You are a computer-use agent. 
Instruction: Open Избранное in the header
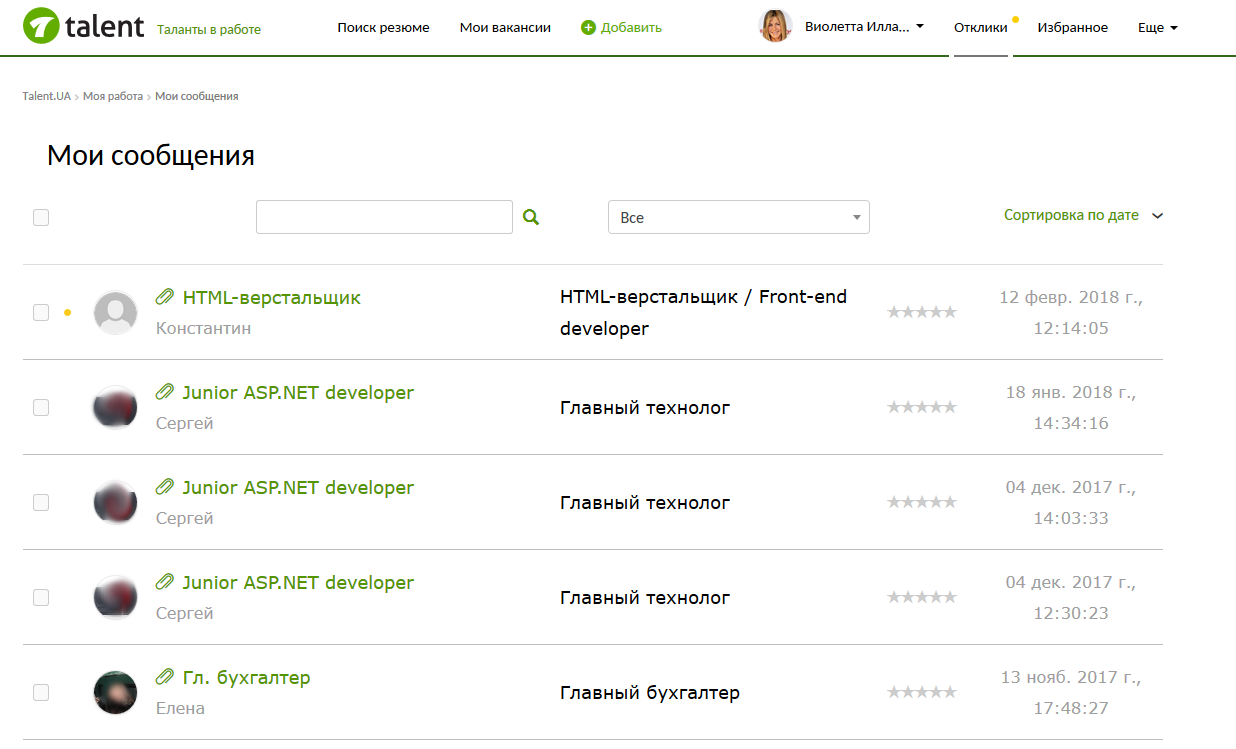(1072, 28)
